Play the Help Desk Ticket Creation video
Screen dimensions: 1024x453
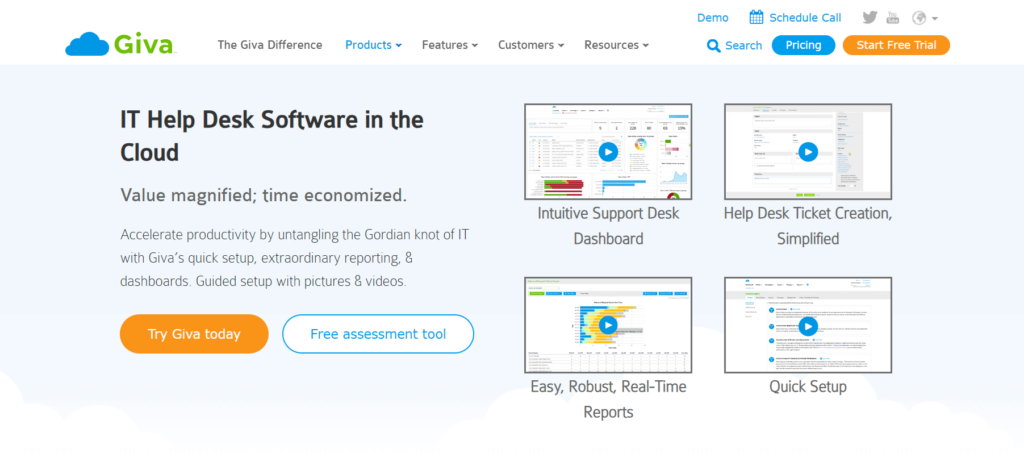808,152
